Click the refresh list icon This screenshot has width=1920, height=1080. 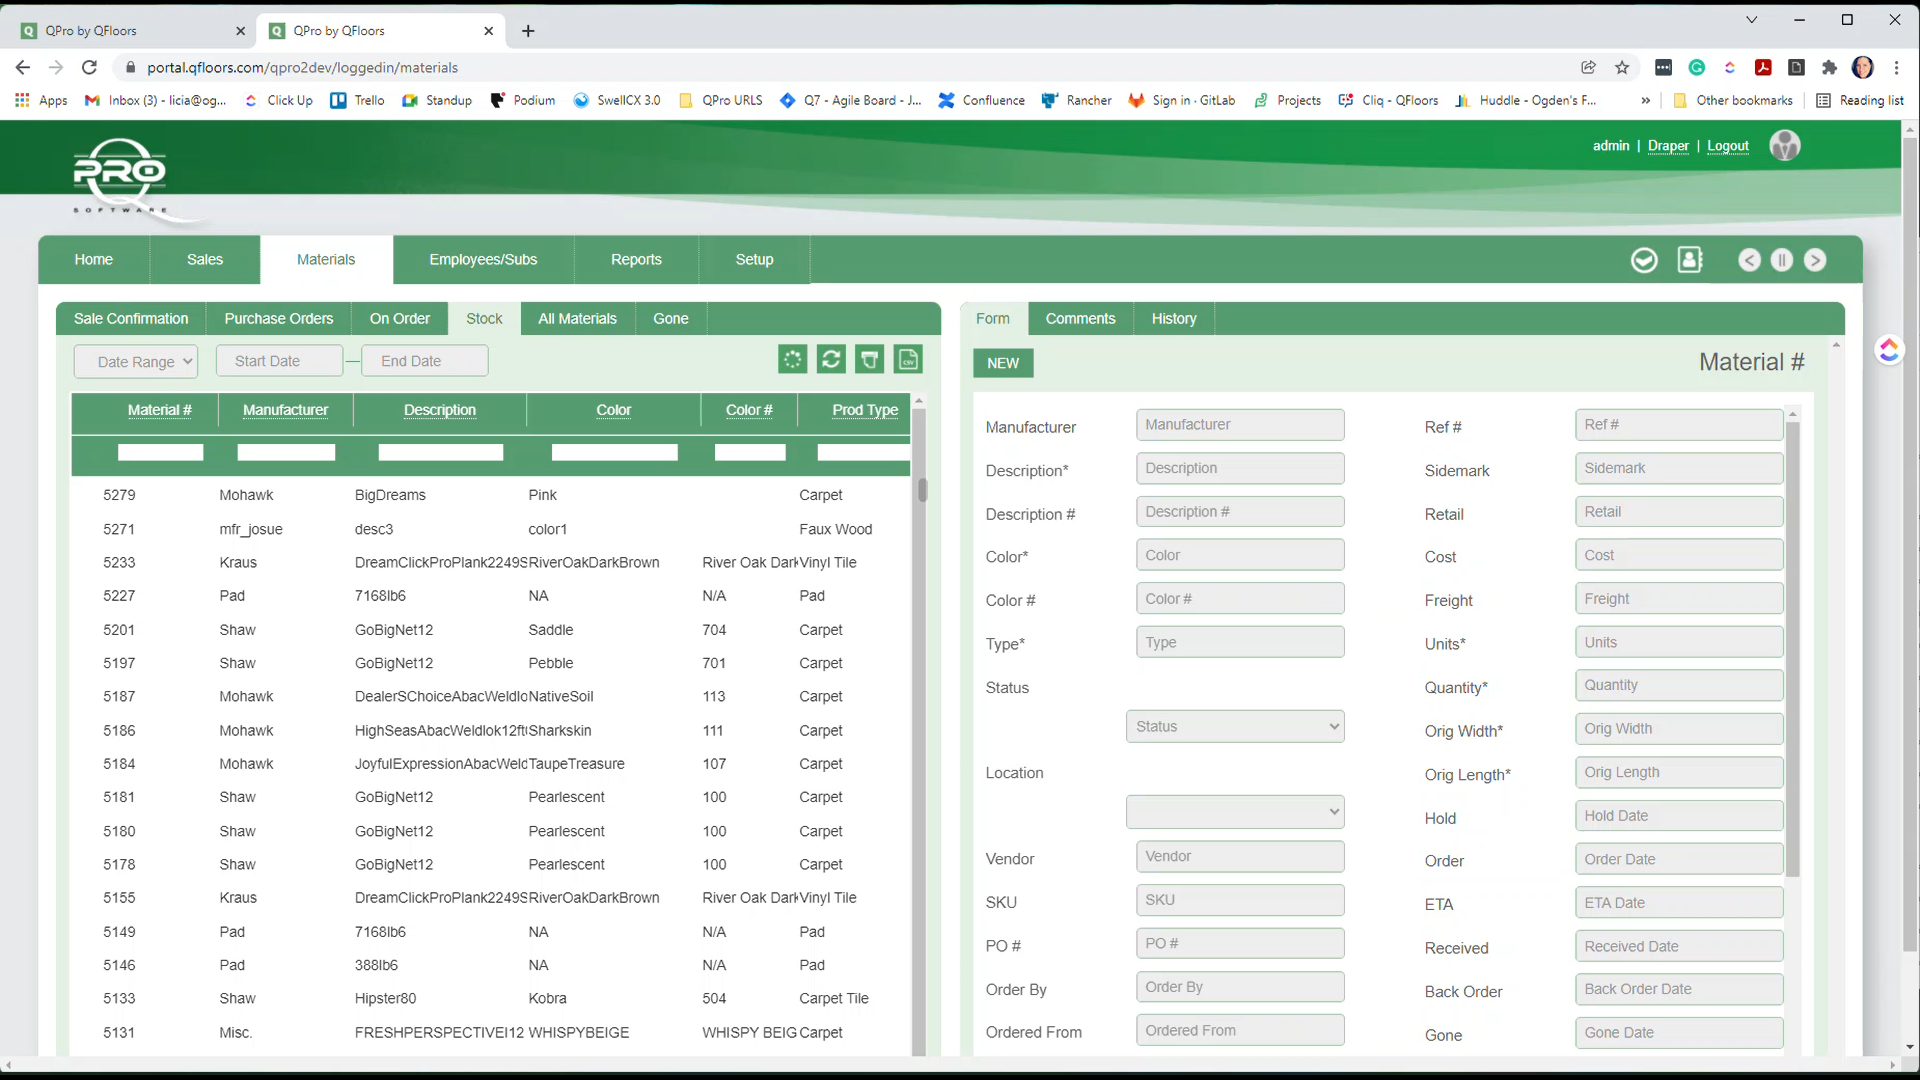tap(831, 360)
